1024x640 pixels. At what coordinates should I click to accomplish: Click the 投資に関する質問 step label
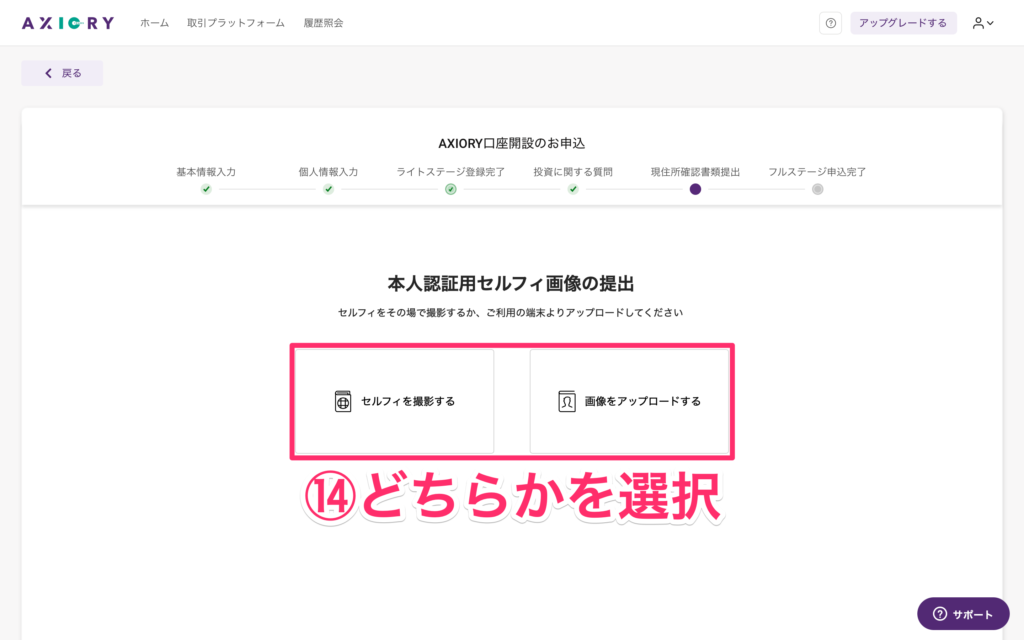point(573,172)
